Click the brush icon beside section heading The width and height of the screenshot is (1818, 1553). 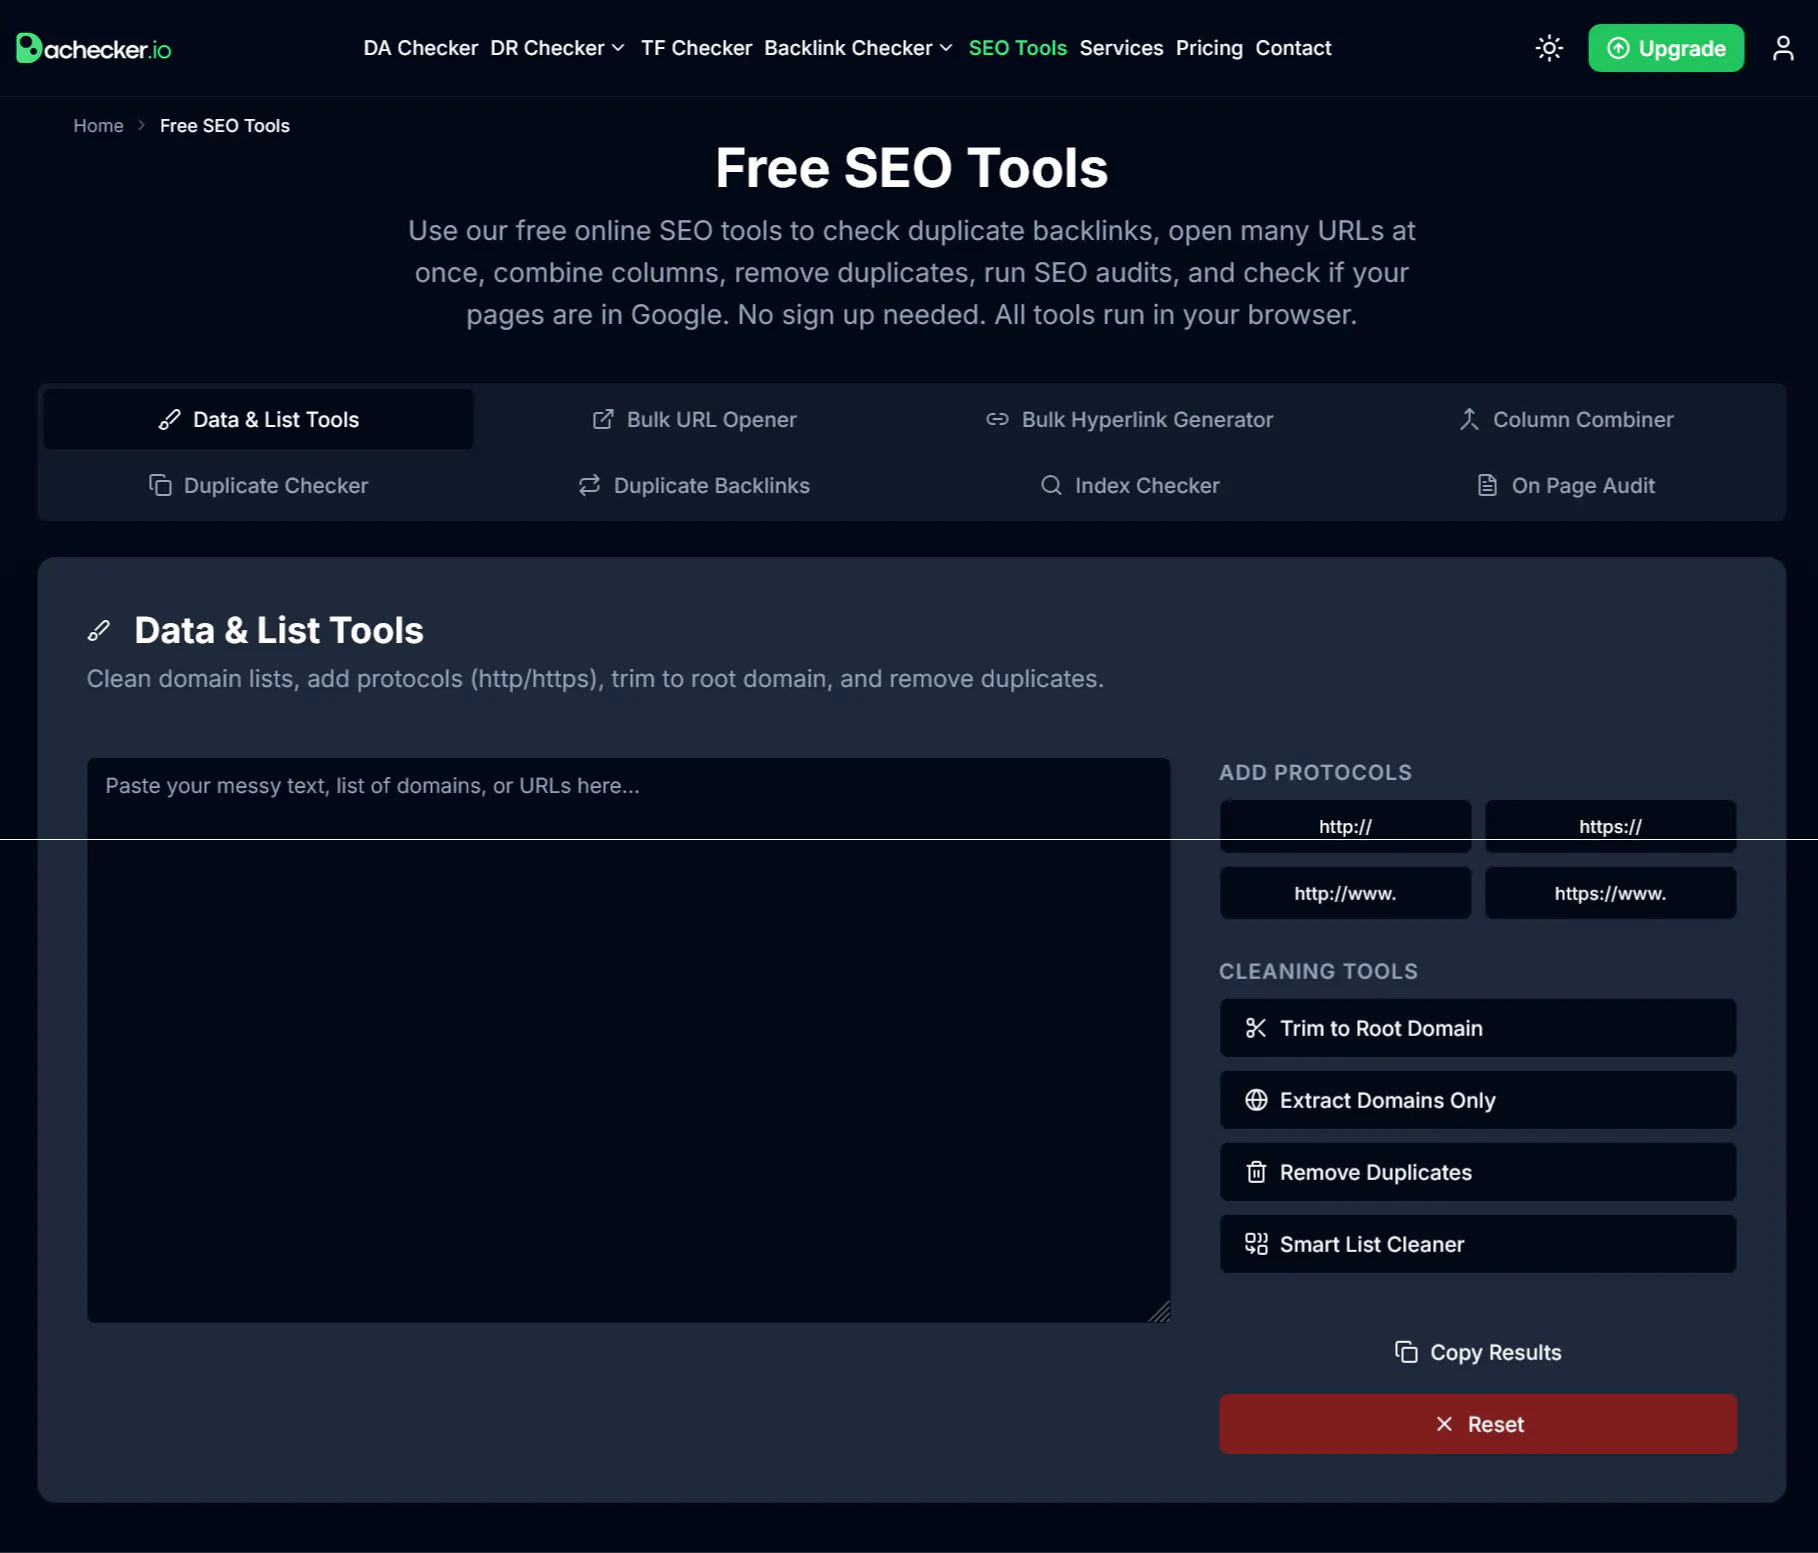[x=99, y=631]
